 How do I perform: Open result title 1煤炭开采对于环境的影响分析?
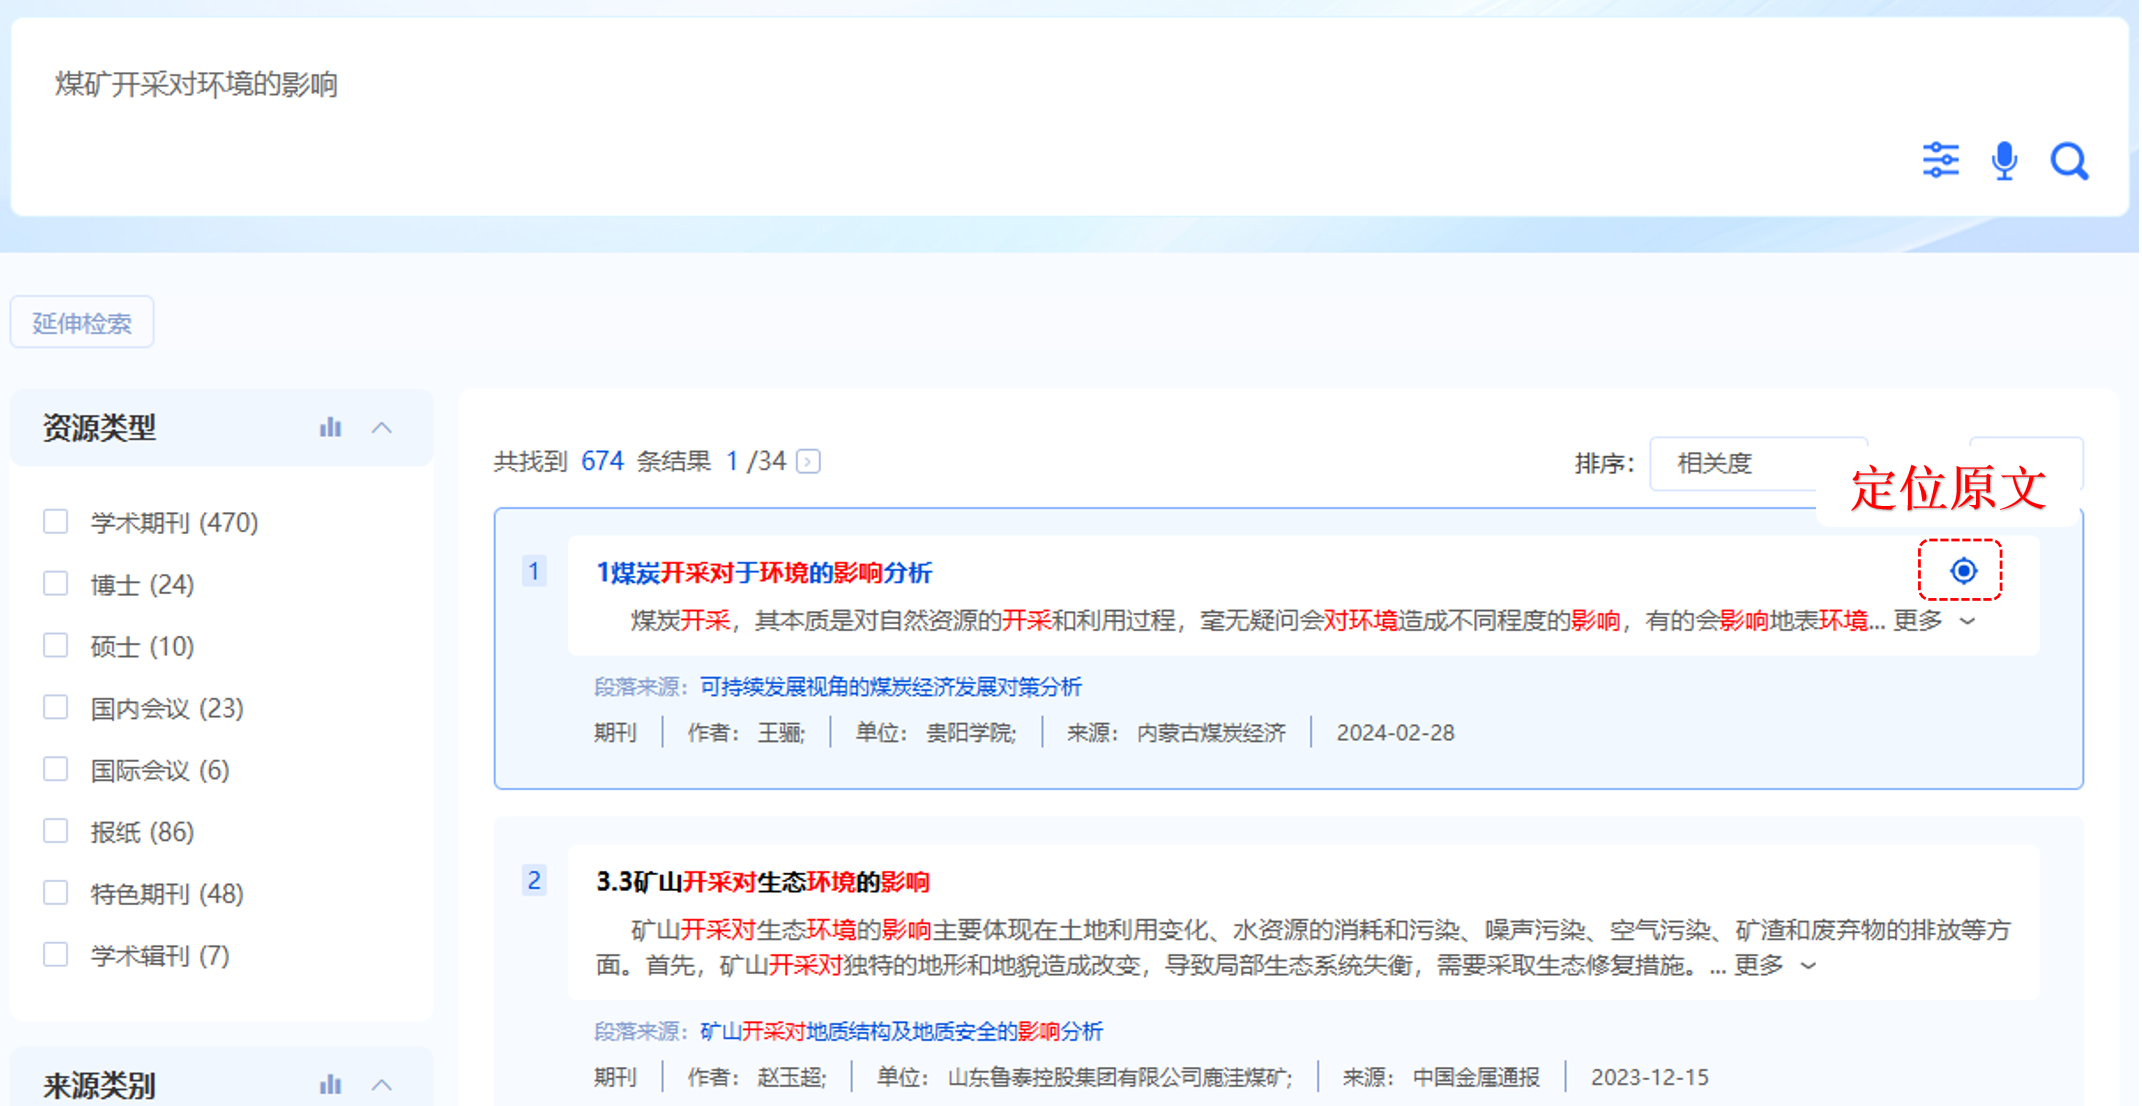point(764,573)
